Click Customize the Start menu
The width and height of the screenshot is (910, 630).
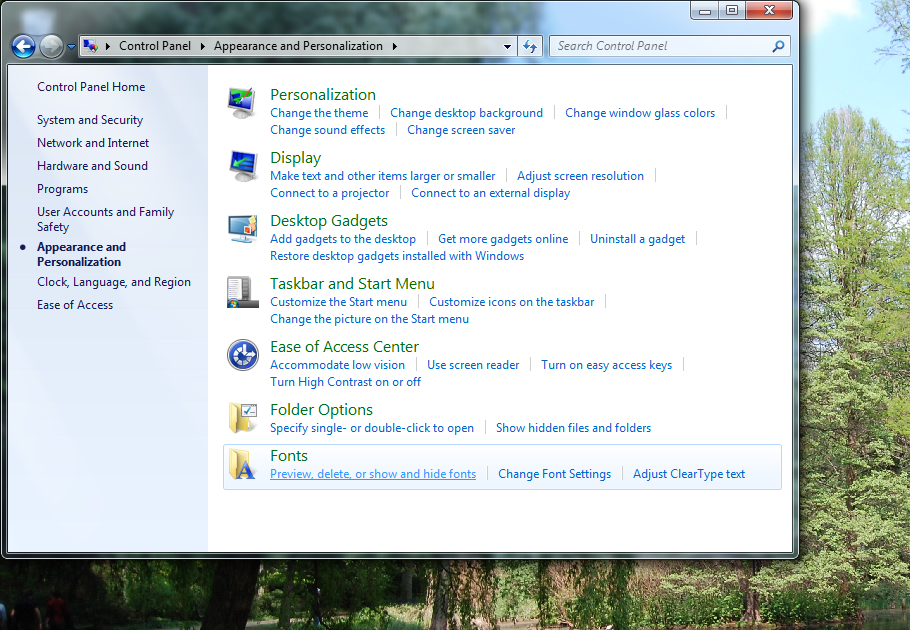click(x=338, y=302)
